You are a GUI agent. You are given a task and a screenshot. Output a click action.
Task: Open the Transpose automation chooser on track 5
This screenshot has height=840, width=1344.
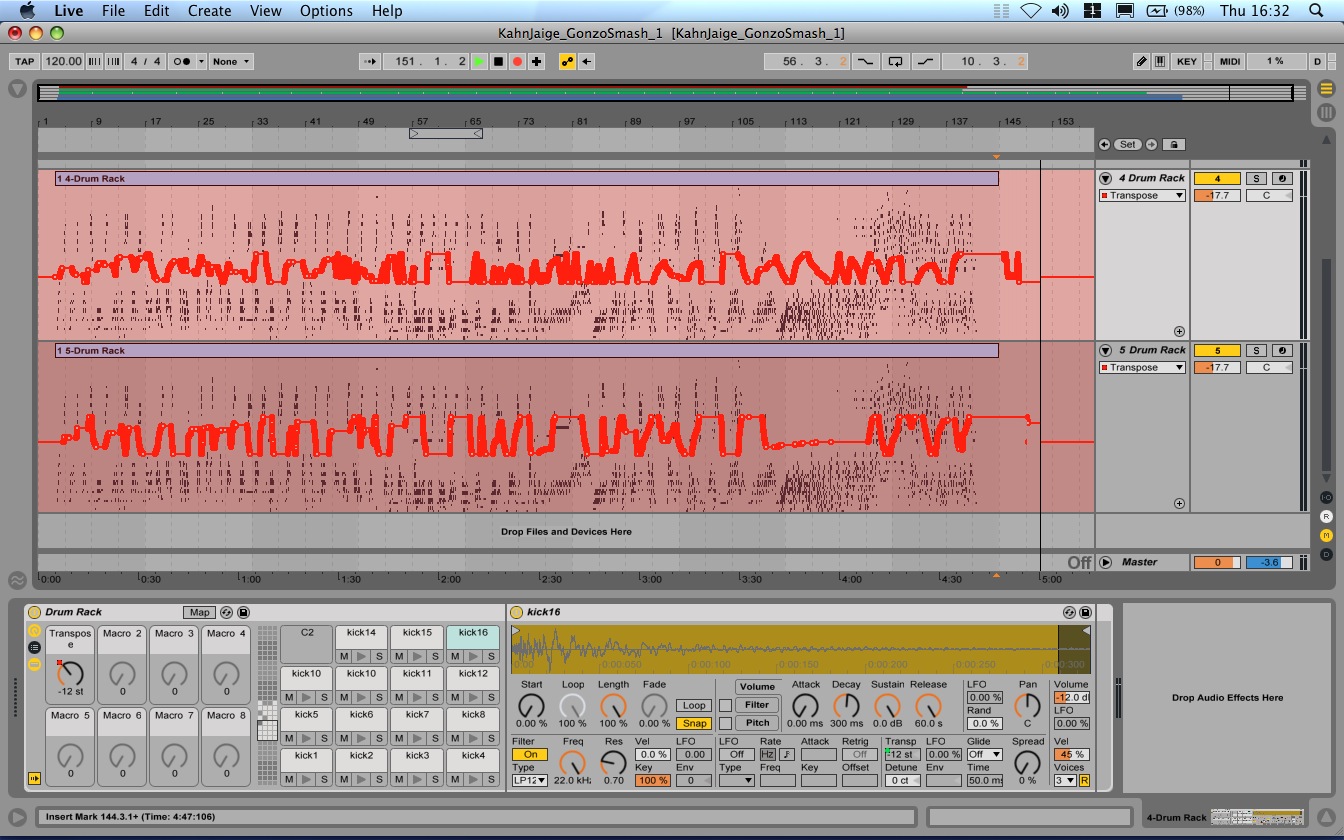tap(1141, 368)
